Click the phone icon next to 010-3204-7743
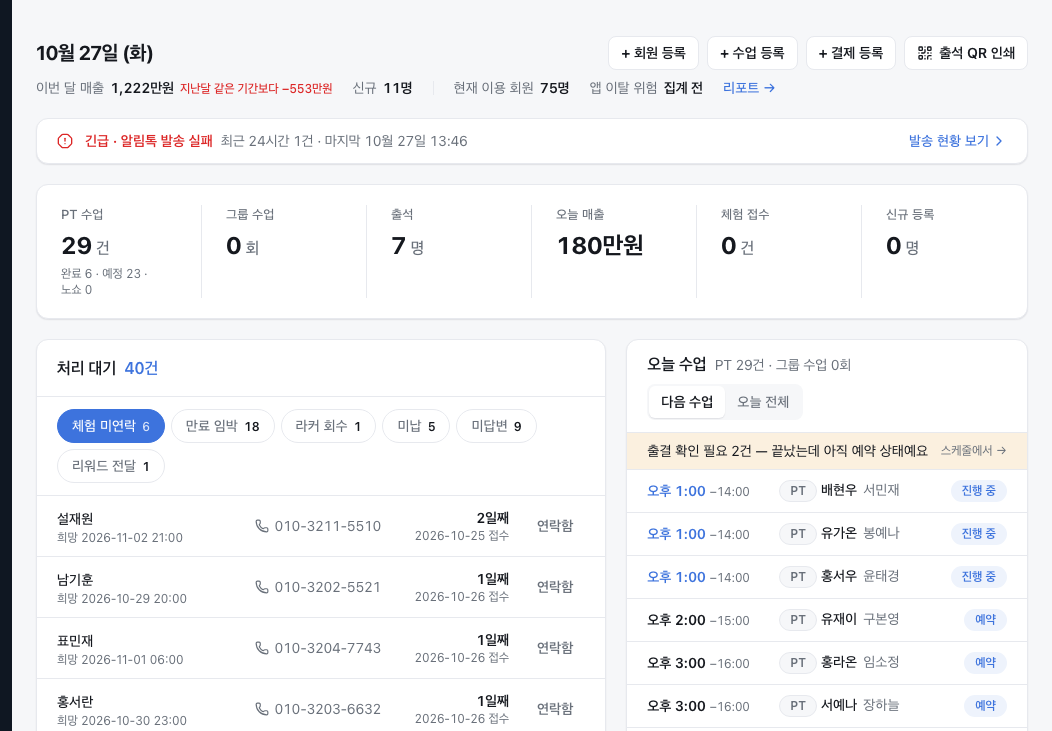 (262, 648)
